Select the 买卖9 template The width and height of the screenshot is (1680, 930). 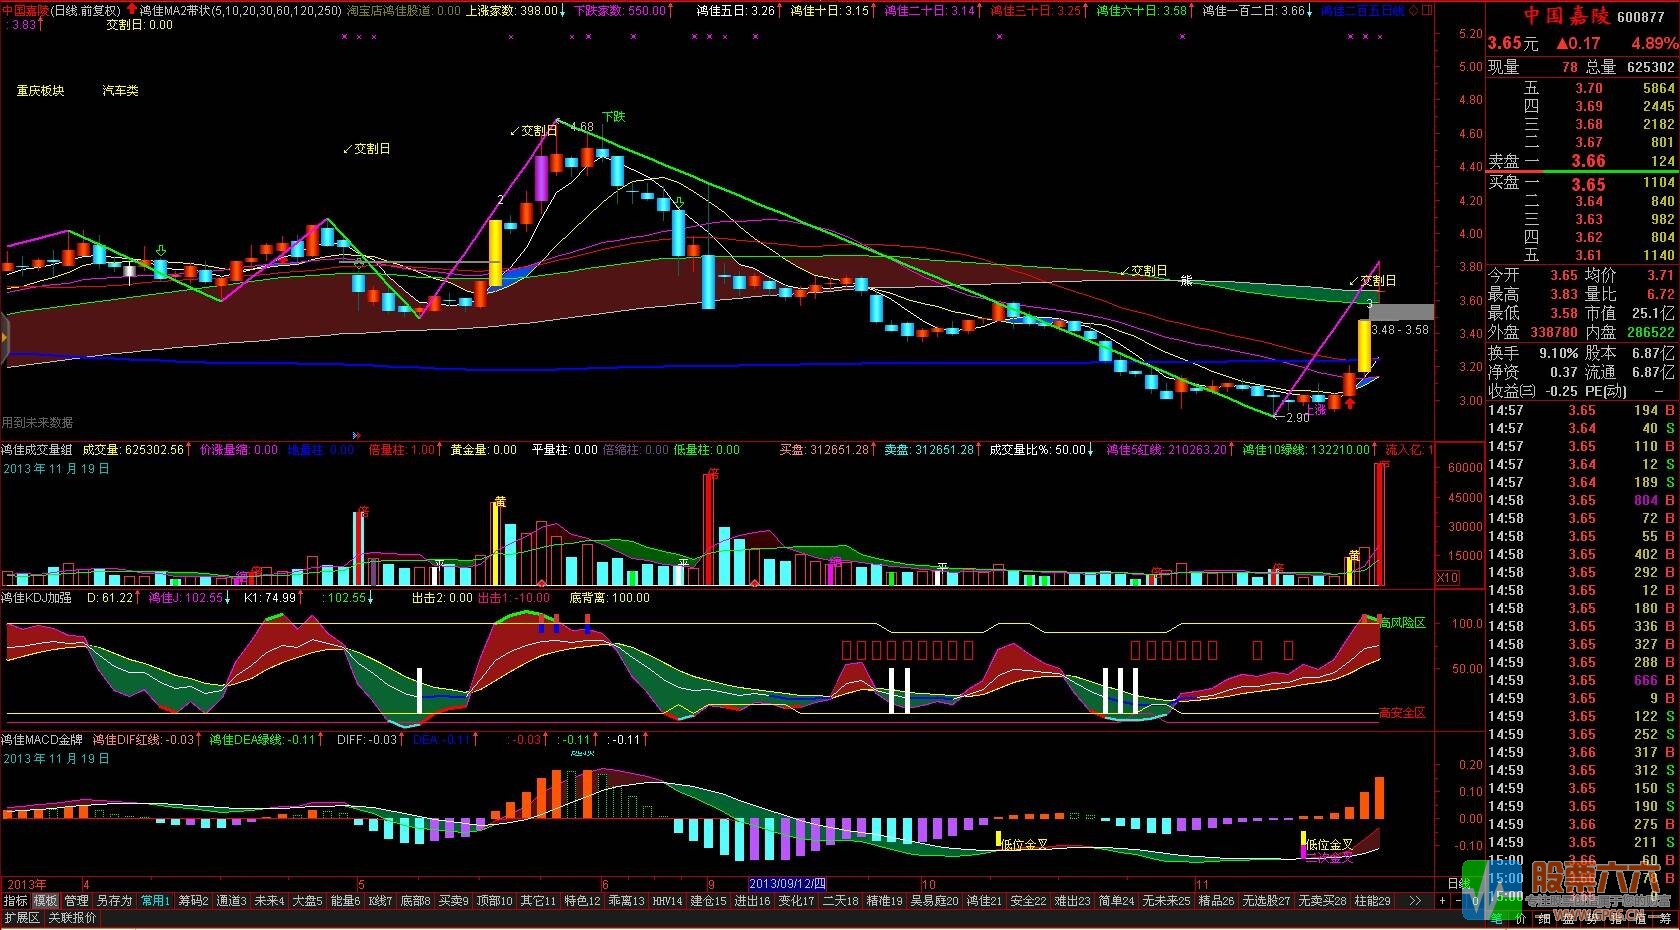click(453, 900)
